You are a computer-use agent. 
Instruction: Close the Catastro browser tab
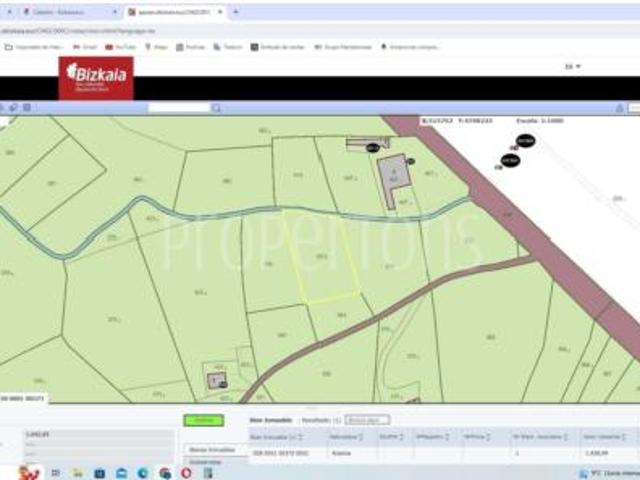coord(115,12)
